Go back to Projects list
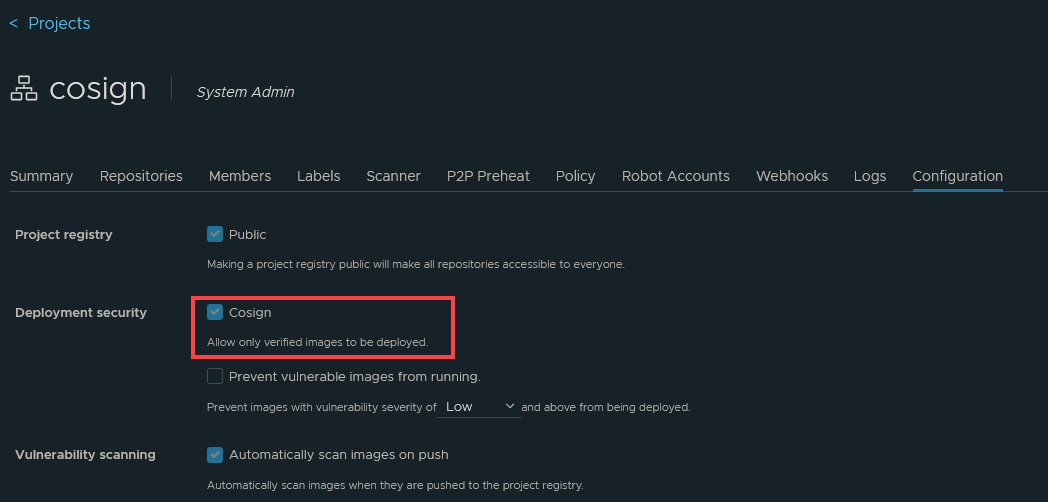Viewport: 1048px width, 502px height. tap(58, 23)
